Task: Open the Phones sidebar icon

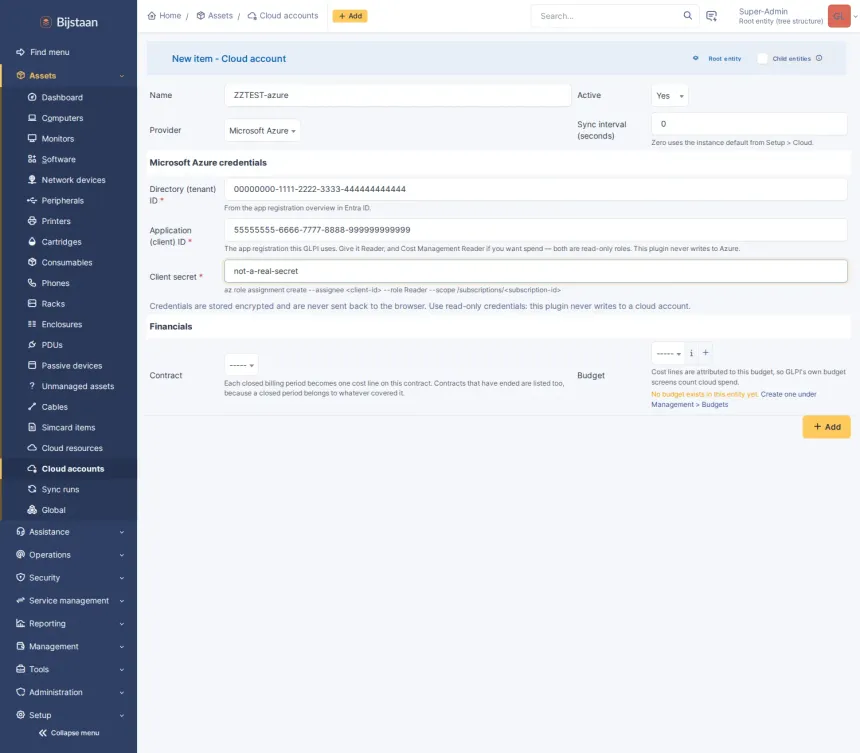Action: (32, 283)
